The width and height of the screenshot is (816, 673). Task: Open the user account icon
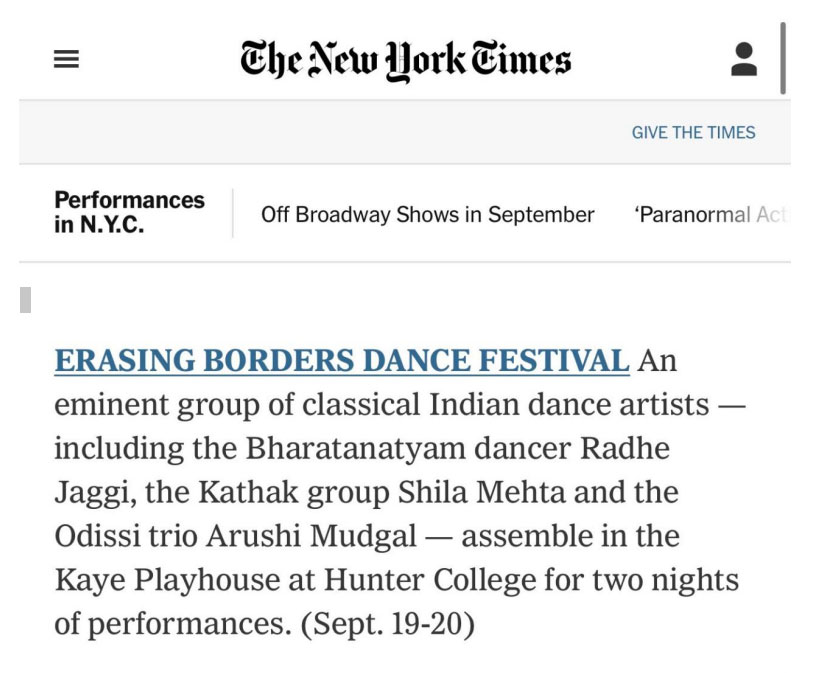744,59
